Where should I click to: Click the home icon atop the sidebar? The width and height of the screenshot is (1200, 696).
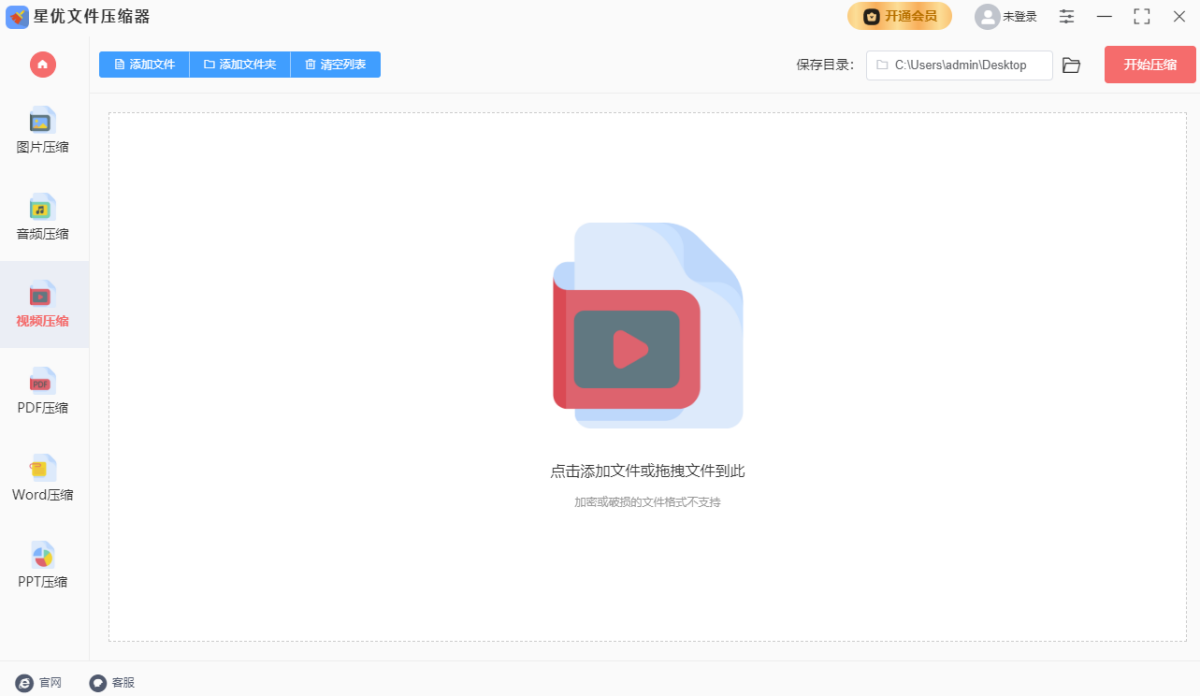point(42,64)
